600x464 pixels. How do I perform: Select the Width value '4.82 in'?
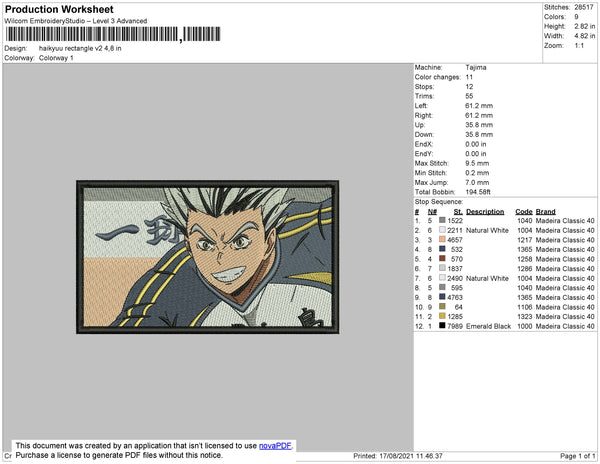point(585,36)
